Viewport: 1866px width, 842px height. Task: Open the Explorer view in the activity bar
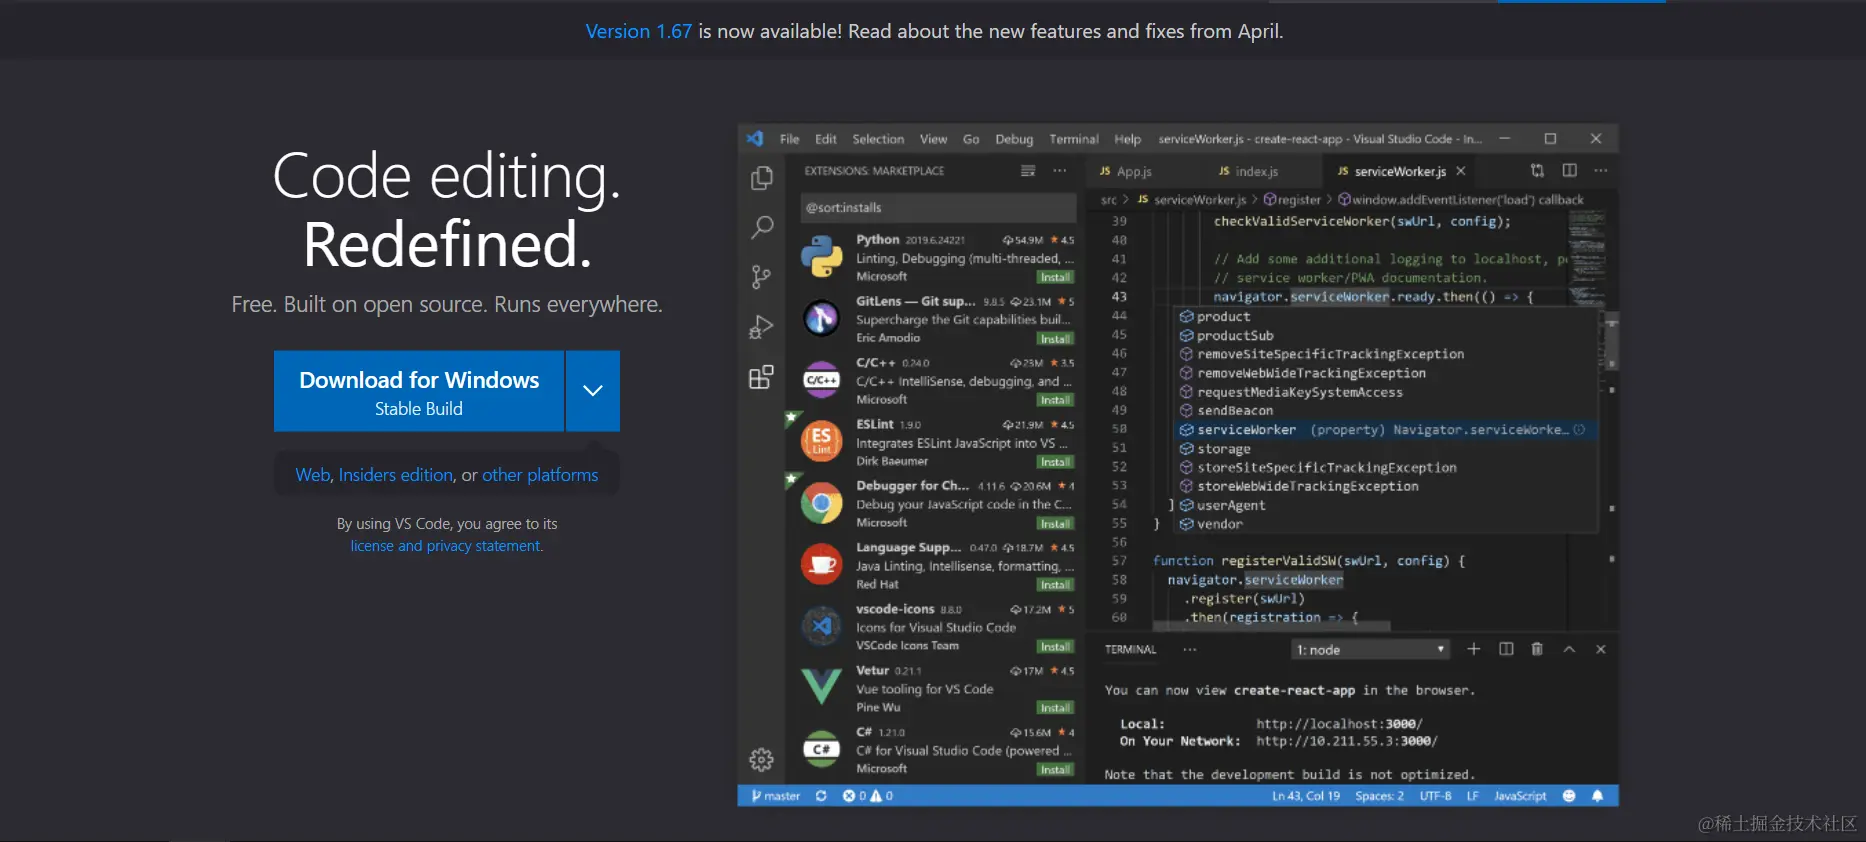coord(762,178)
